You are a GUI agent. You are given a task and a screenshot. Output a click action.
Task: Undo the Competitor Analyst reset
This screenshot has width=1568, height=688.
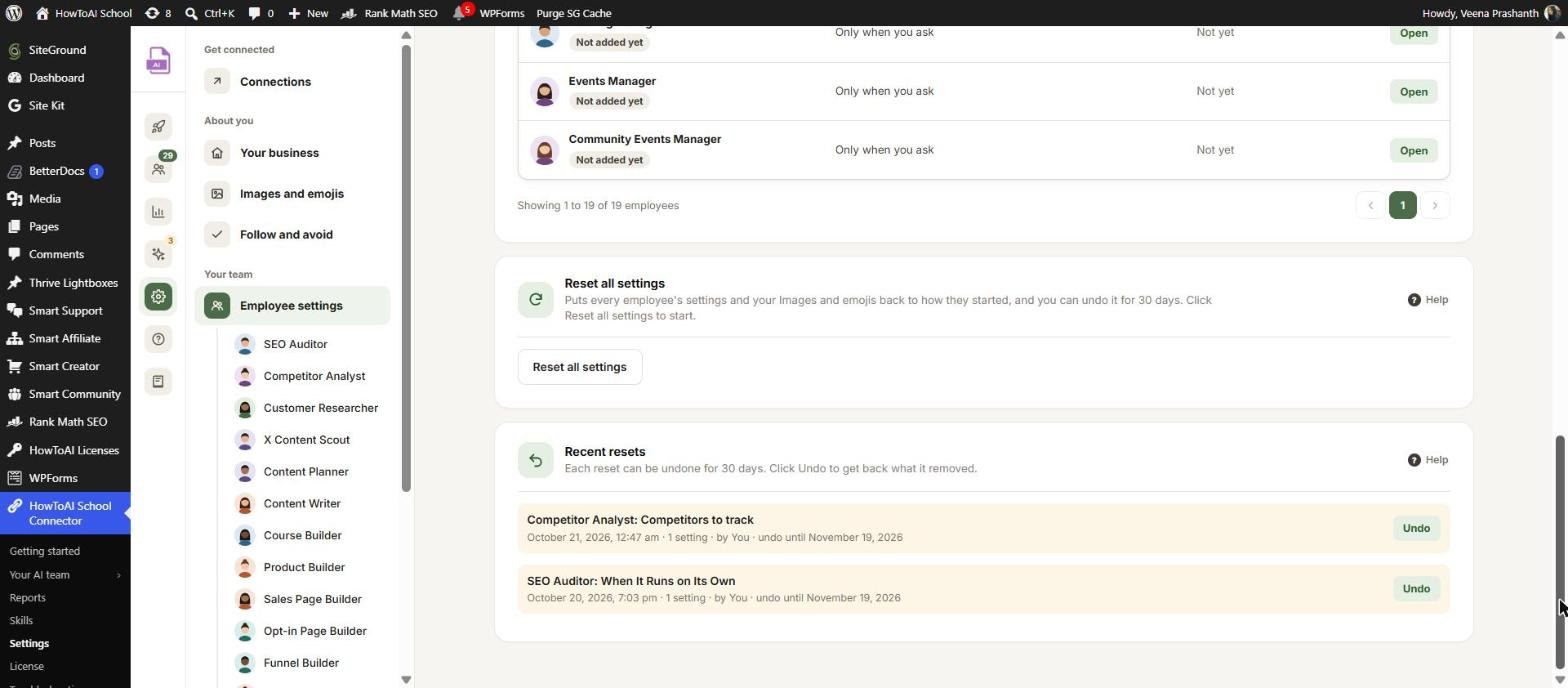coord(1416,528)
